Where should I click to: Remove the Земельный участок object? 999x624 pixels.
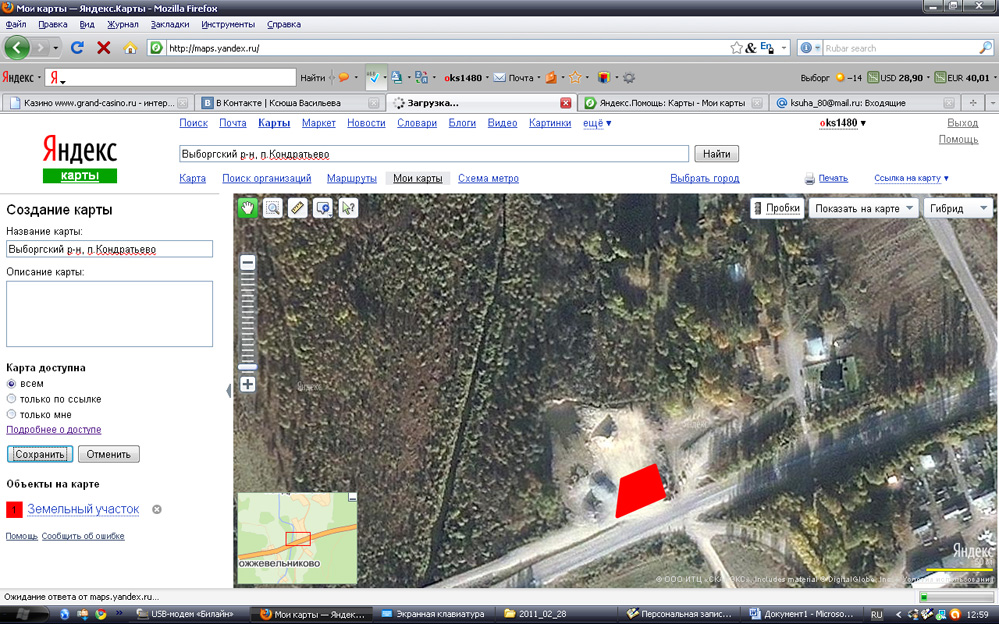coord(156,510)
